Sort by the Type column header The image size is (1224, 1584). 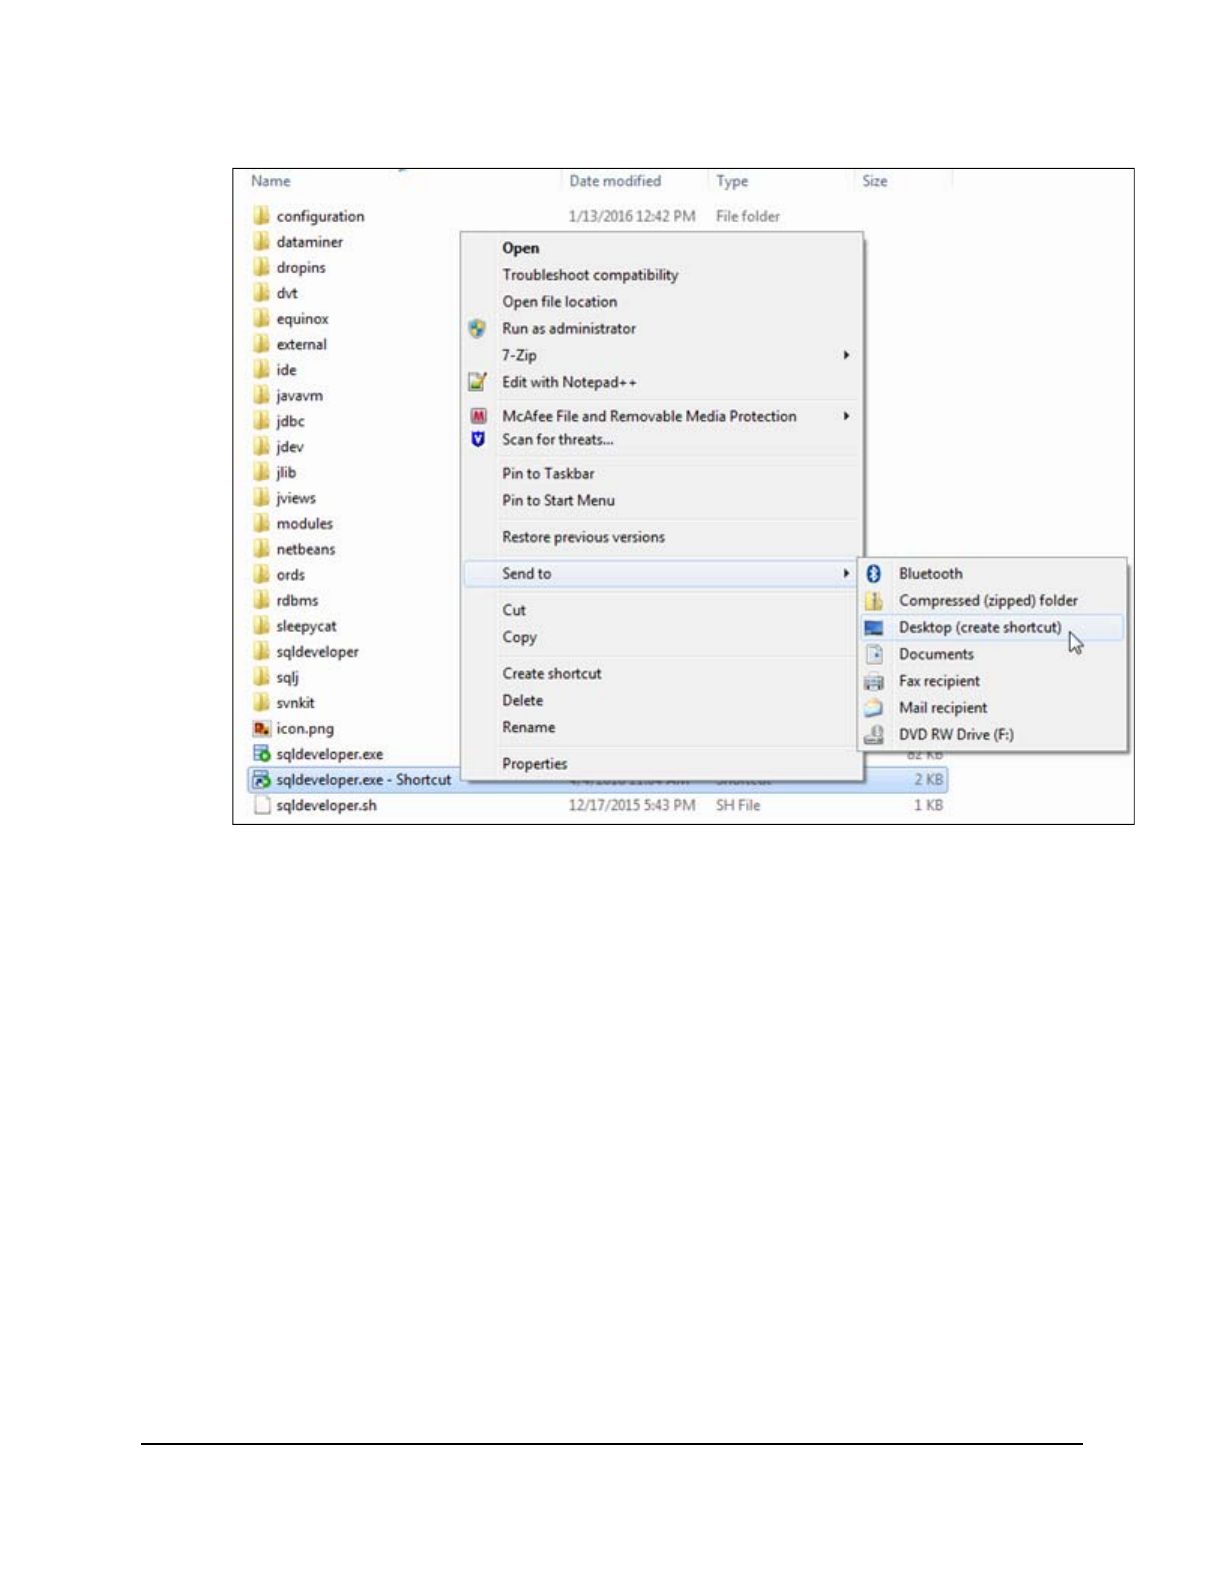point(732,181)
